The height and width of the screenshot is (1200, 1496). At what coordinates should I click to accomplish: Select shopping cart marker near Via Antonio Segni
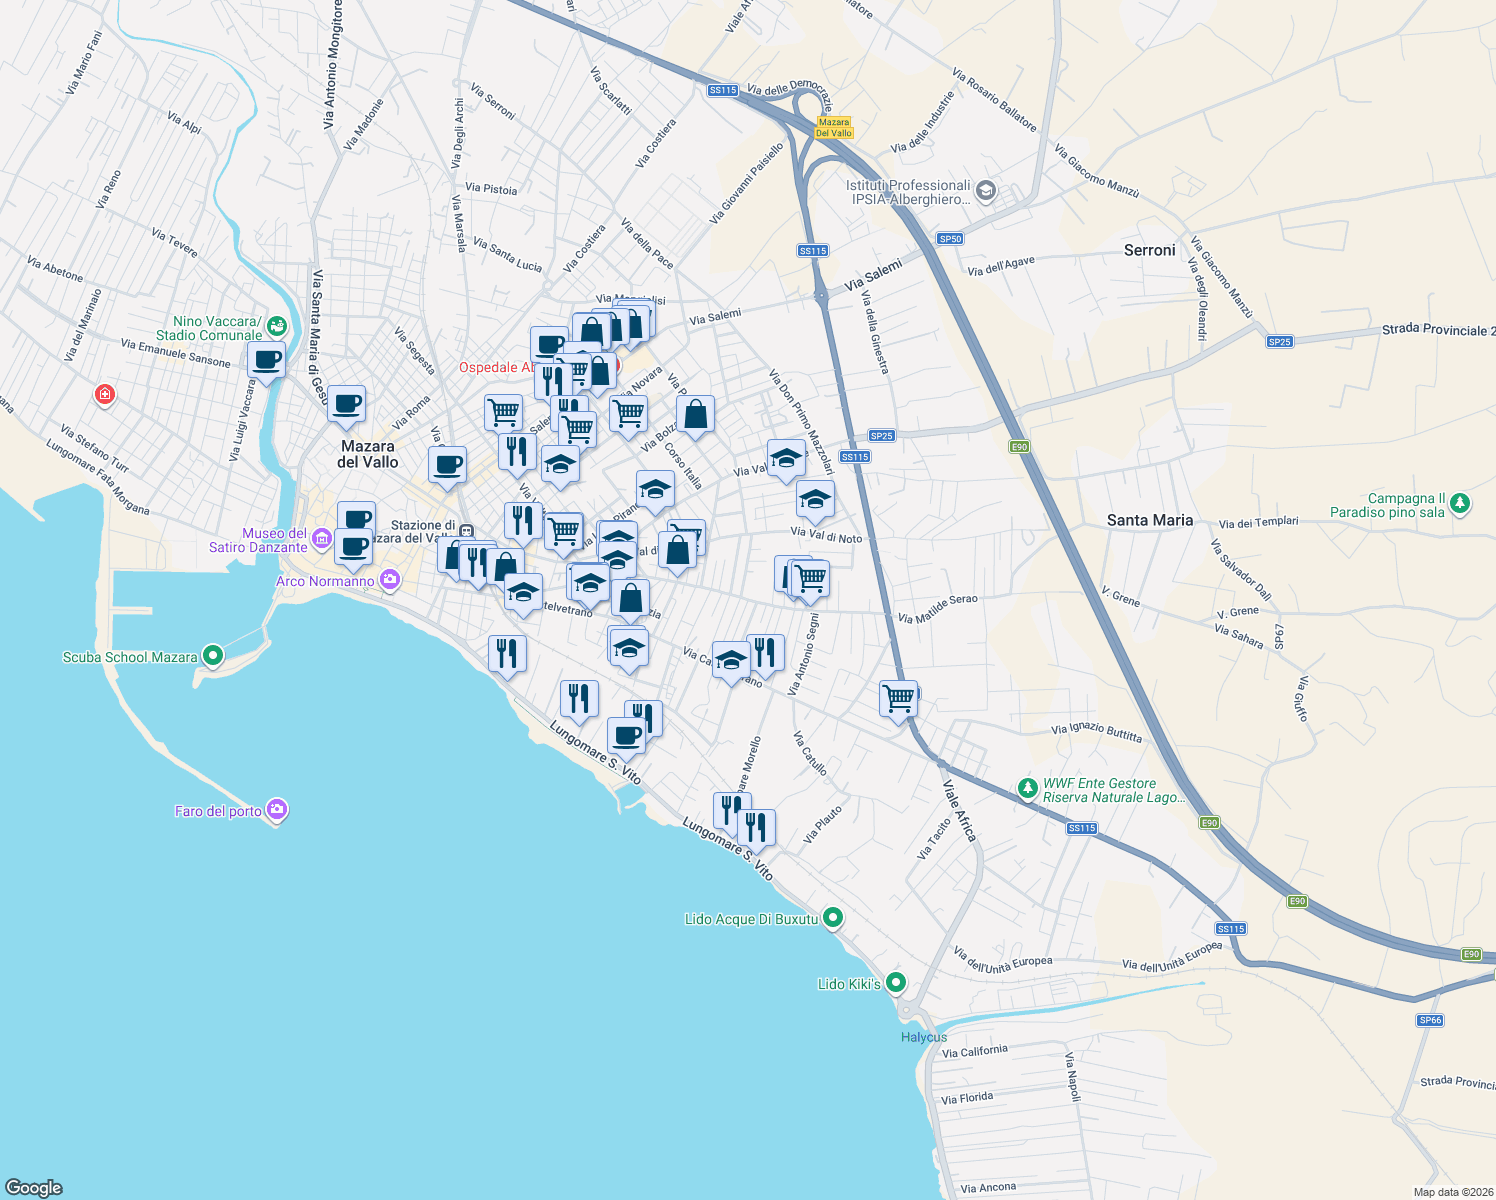(810, 579)
